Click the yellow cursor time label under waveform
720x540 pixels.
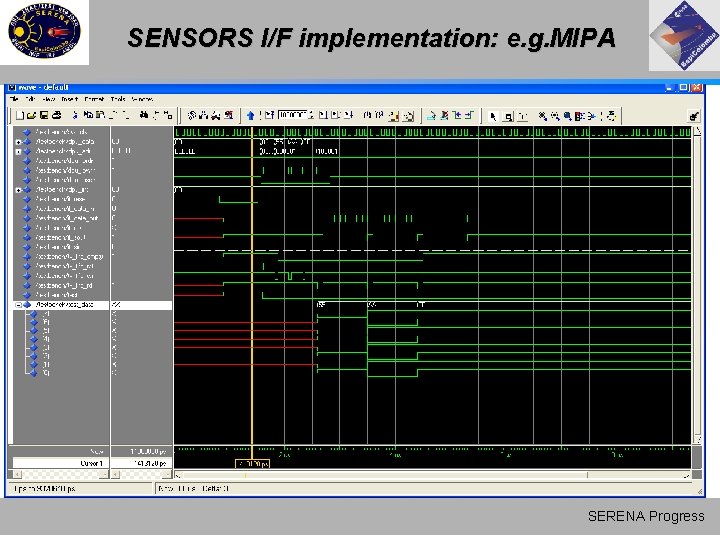(x=253, y=464)
